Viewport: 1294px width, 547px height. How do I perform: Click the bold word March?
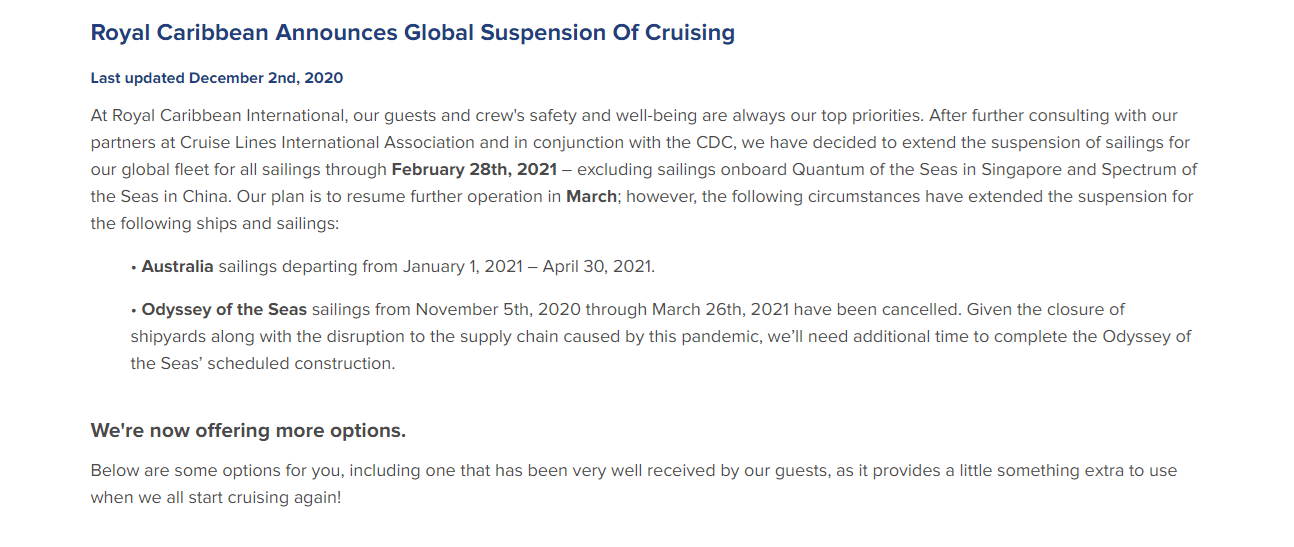591,196
